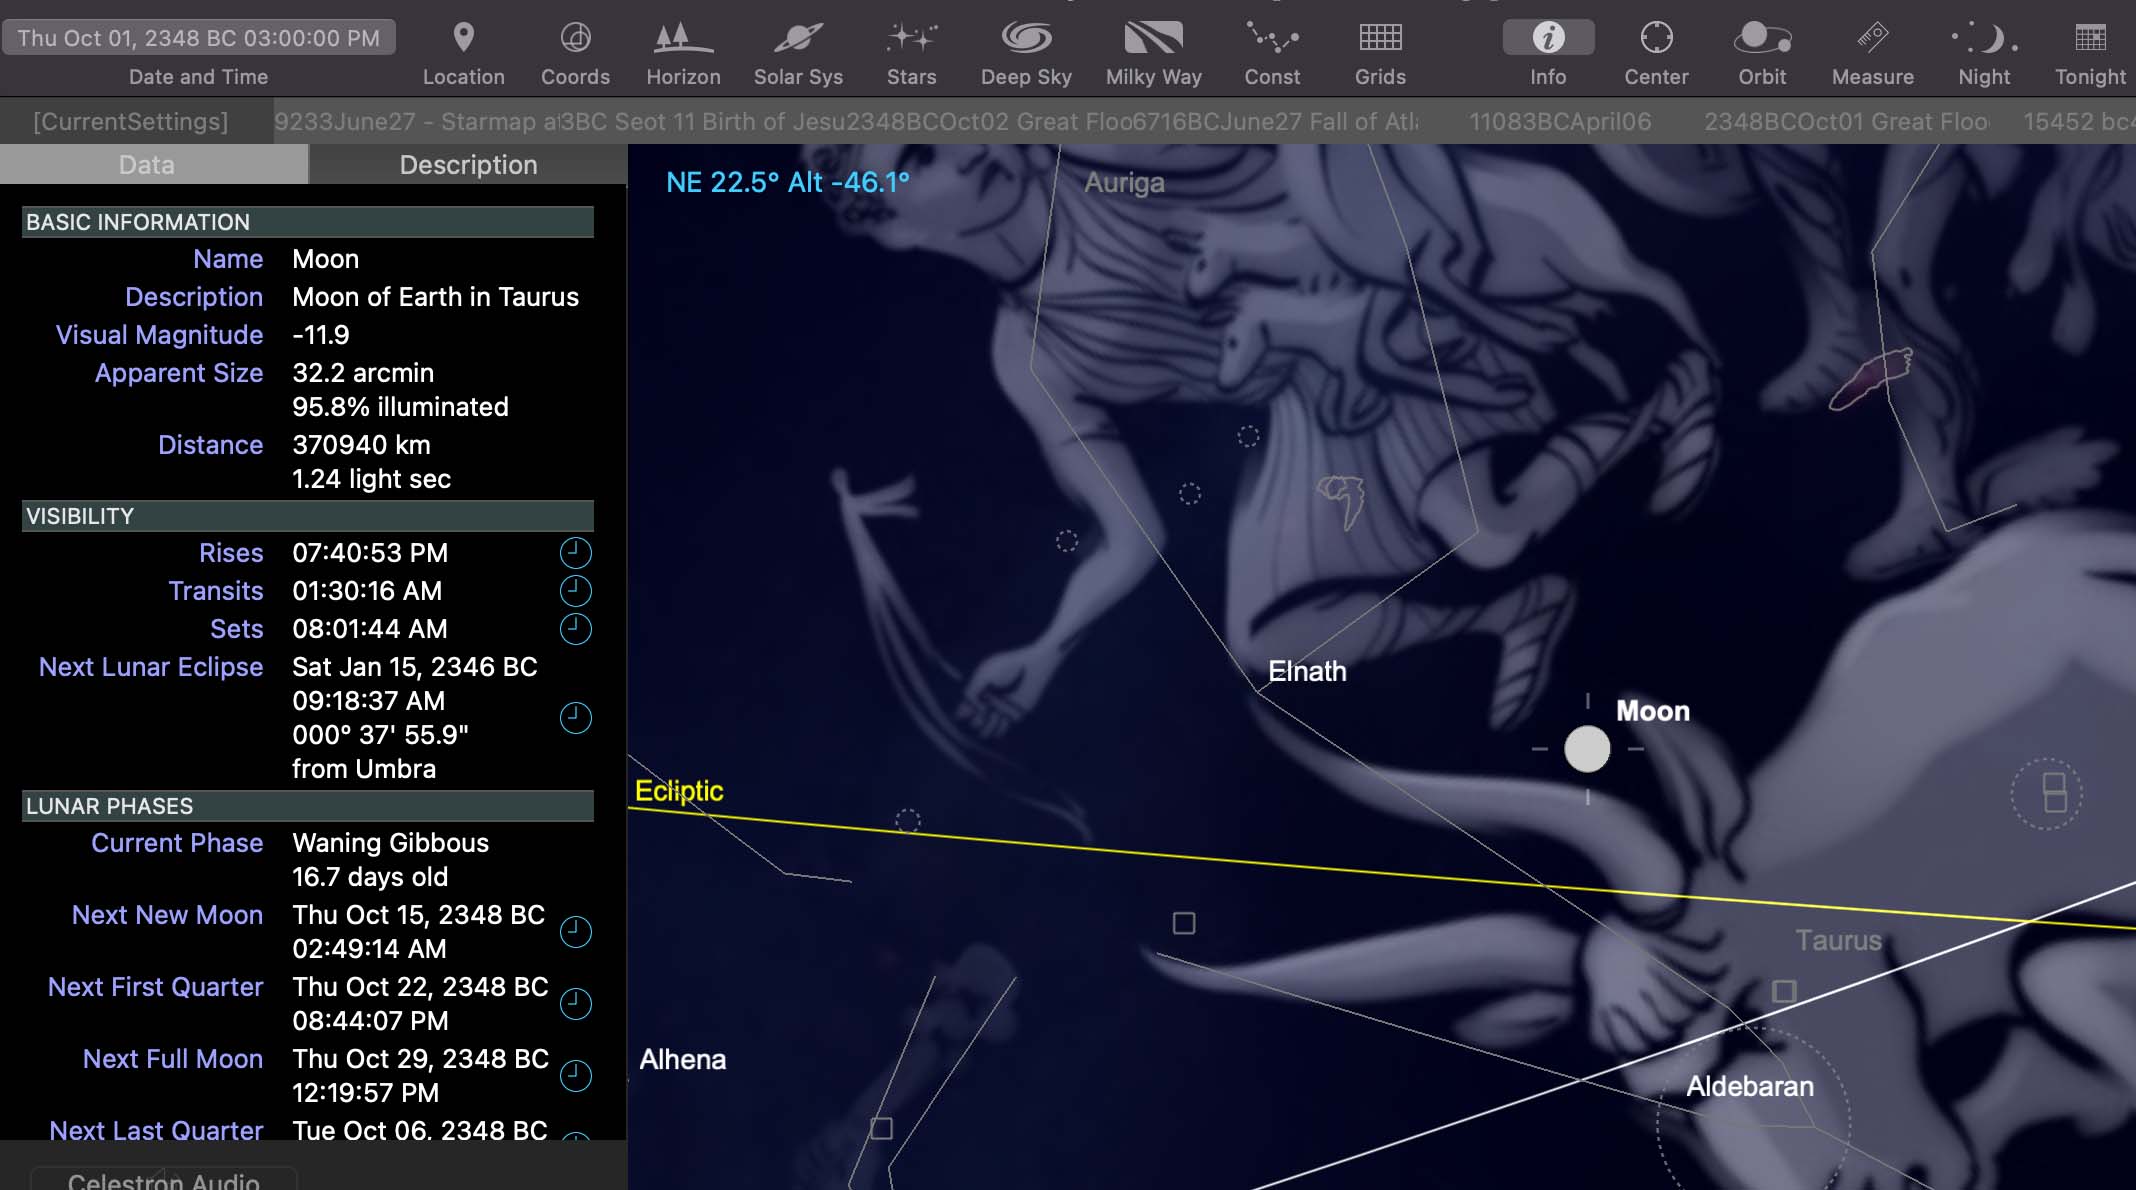Center the selected object
Image resolution: width=2136 pixels, height=1190 pixels.
coord(1656,52)
